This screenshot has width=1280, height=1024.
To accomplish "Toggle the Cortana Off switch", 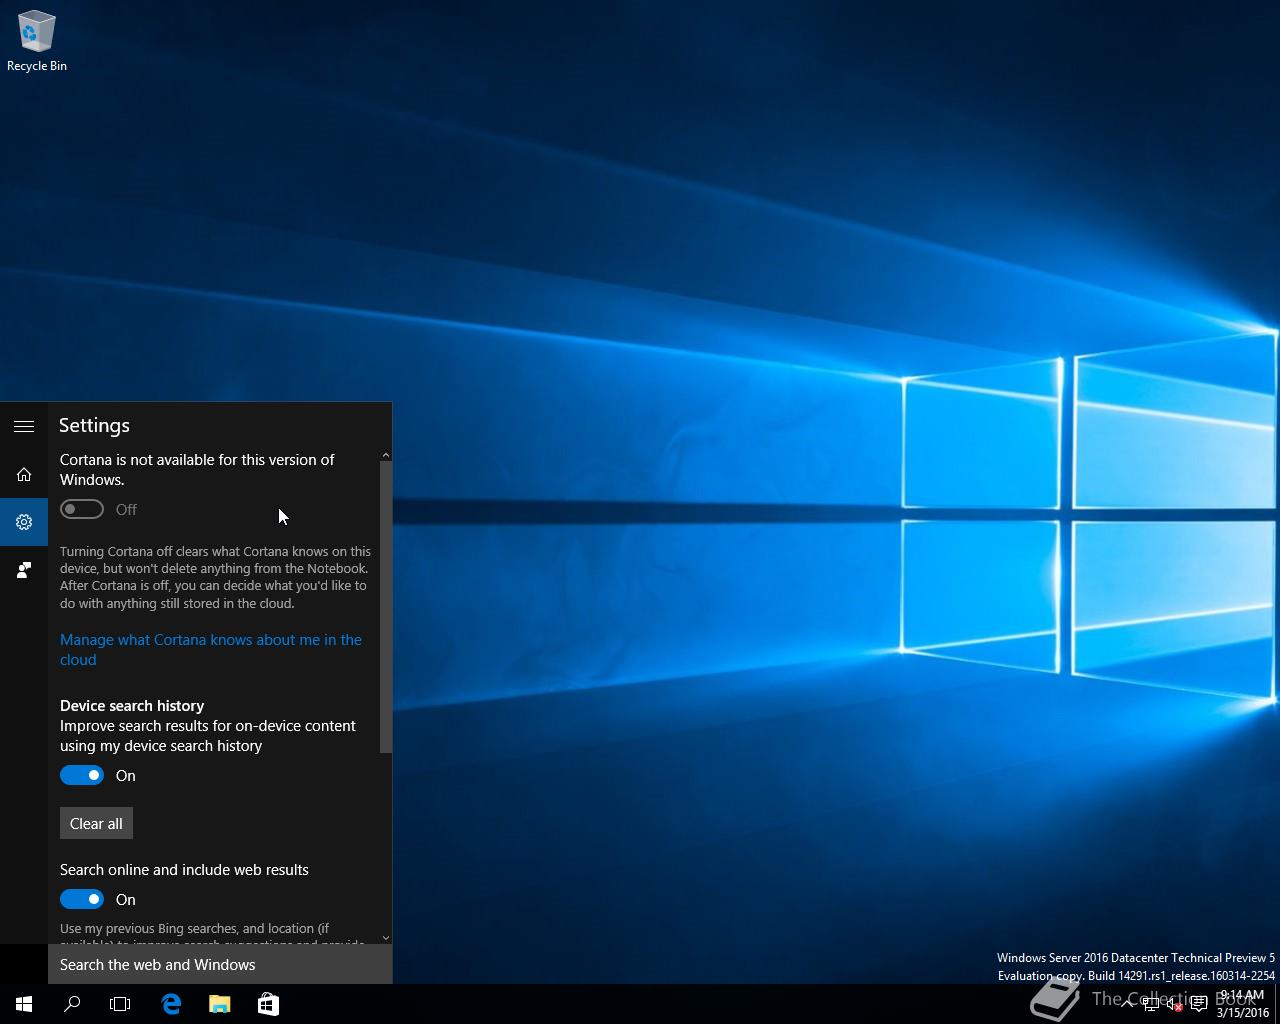I will click(82, 509).
